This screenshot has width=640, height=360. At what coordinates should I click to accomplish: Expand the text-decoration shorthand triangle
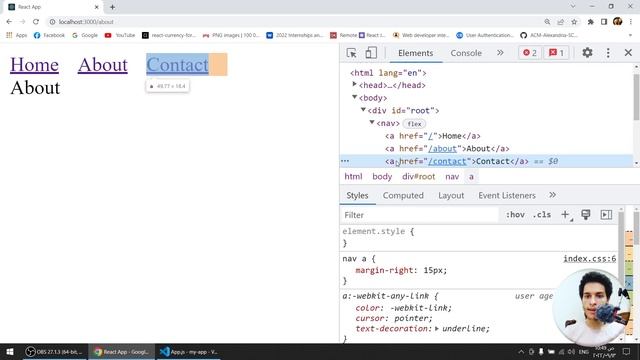437,329
